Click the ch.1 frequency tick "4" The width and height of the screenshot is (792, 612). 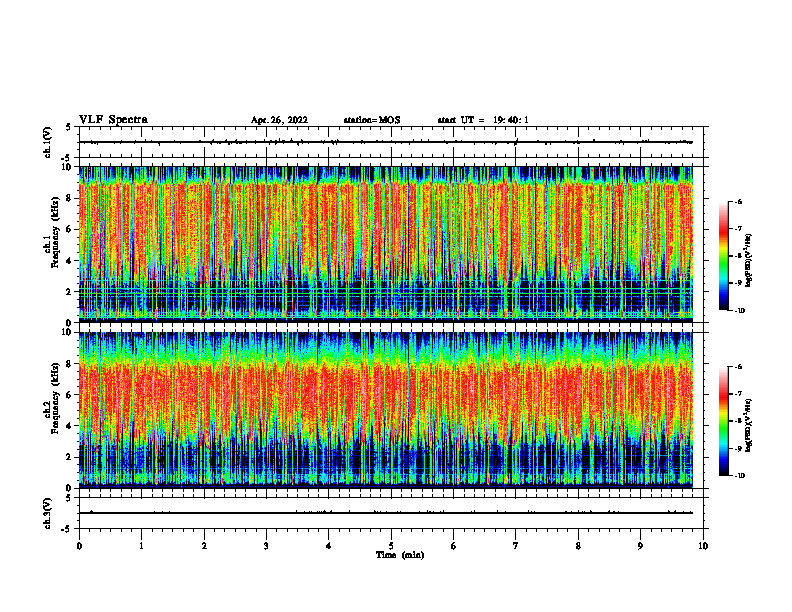[x=70, y=261]
